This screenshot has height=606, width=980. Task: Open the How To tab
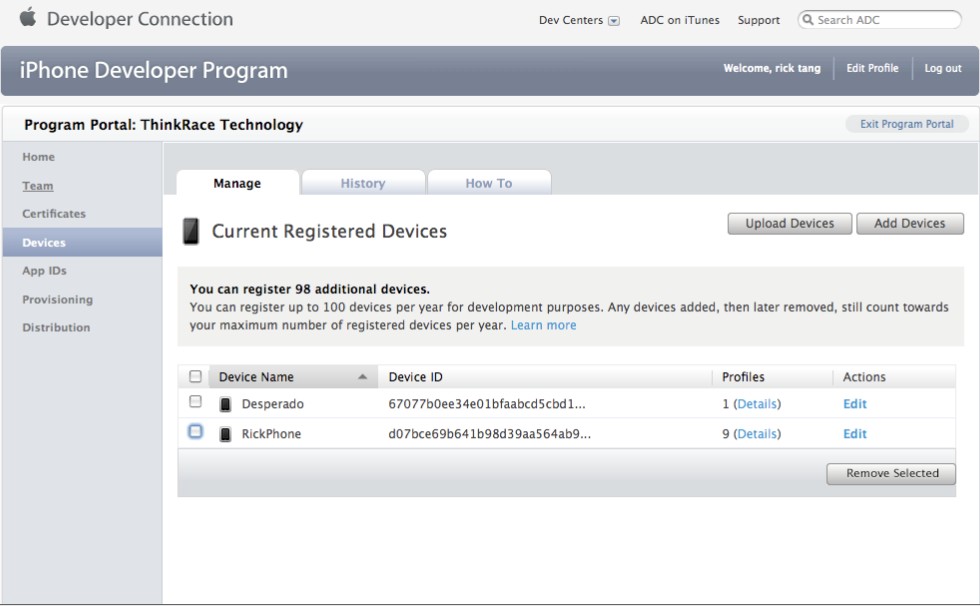(x=489, y=183)
